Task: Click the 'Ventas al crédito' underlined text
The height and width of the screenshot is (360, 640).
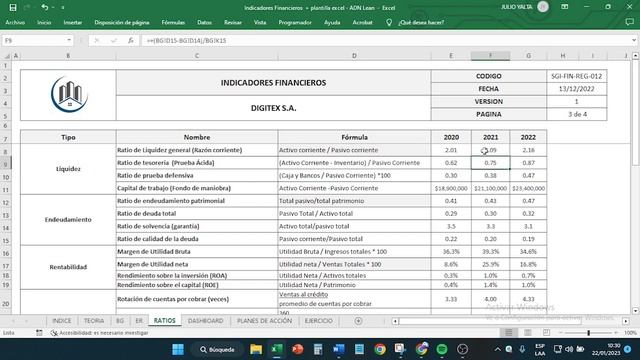Action: [x=303, y=294]
